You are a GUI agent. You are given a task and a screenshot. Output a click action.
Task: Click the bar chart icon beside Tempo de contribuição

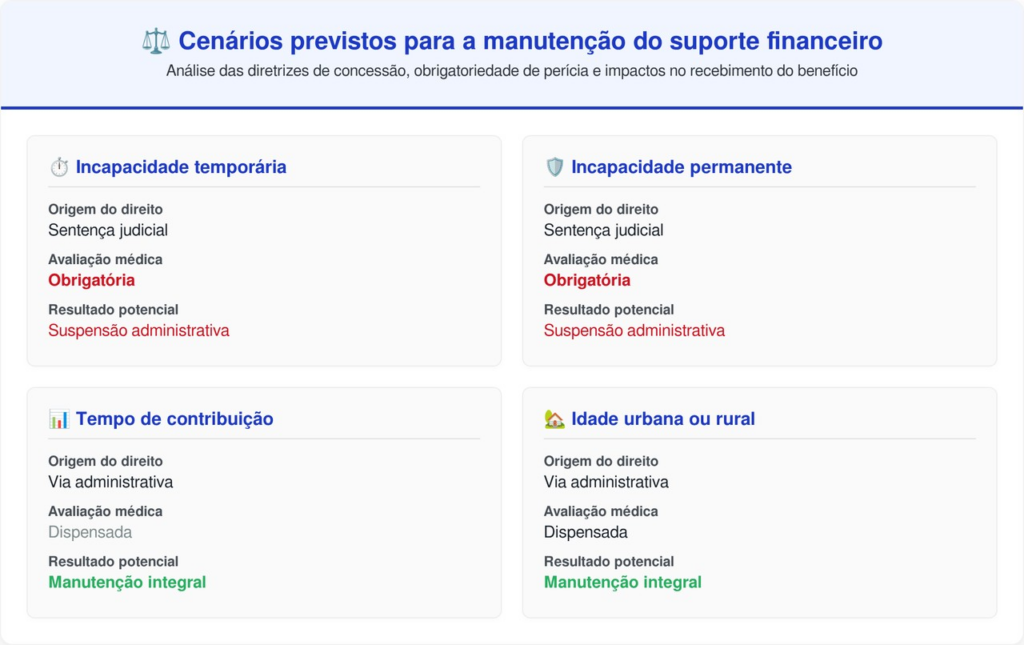(59, 419)
